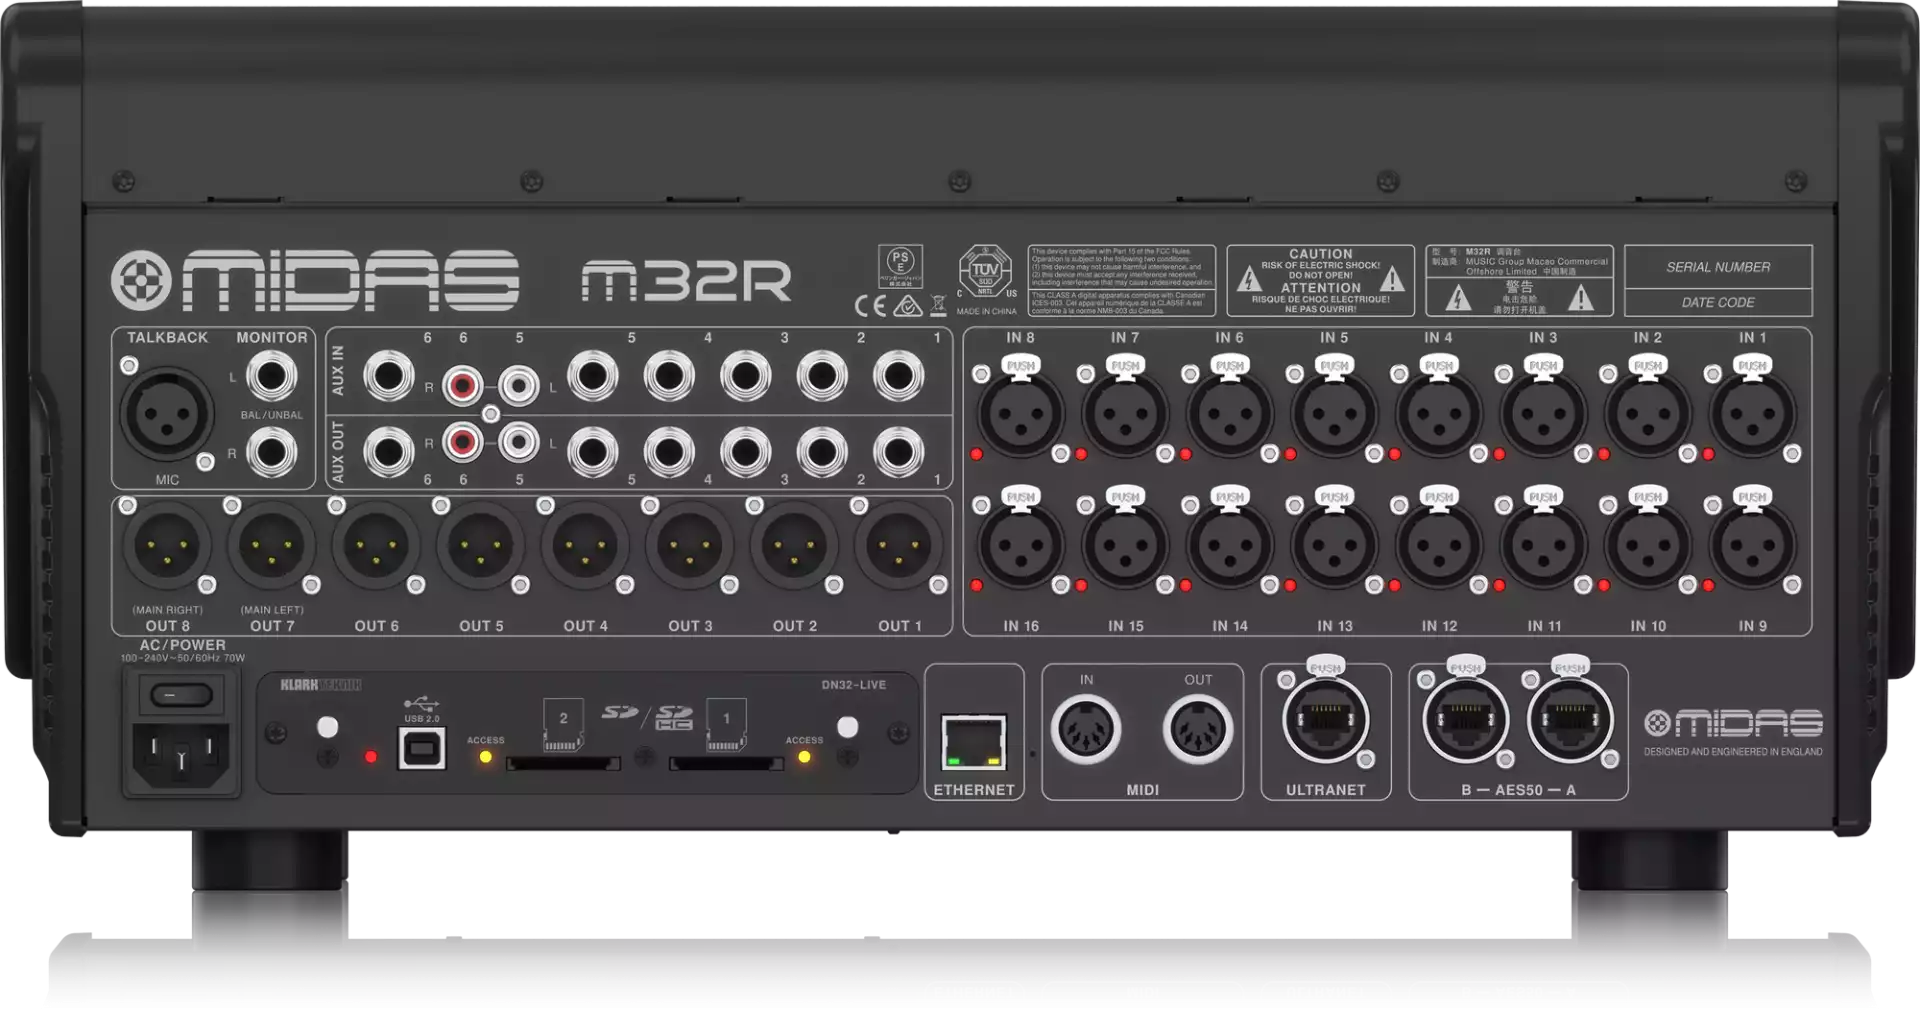1920x1013 pixels.
Task: Click the DN32-LIVE card label
Action: click(x=854, y=685)
